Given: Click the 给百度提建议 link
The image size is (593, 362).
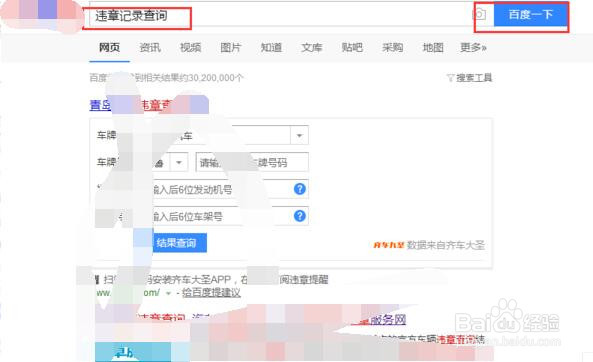Looking at the screenshot, I should 211,293.
